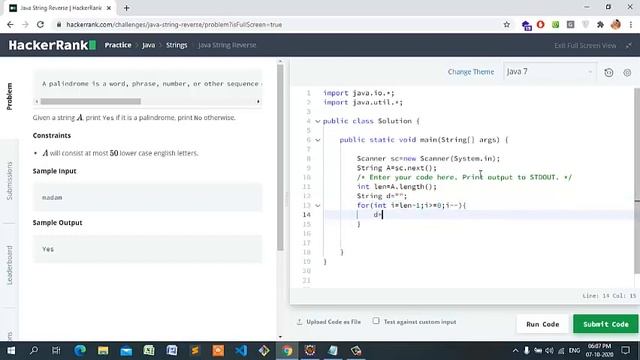Open the blue extension with 17 badge
Viewport: 640px width, 360px height.
[526, 25]
